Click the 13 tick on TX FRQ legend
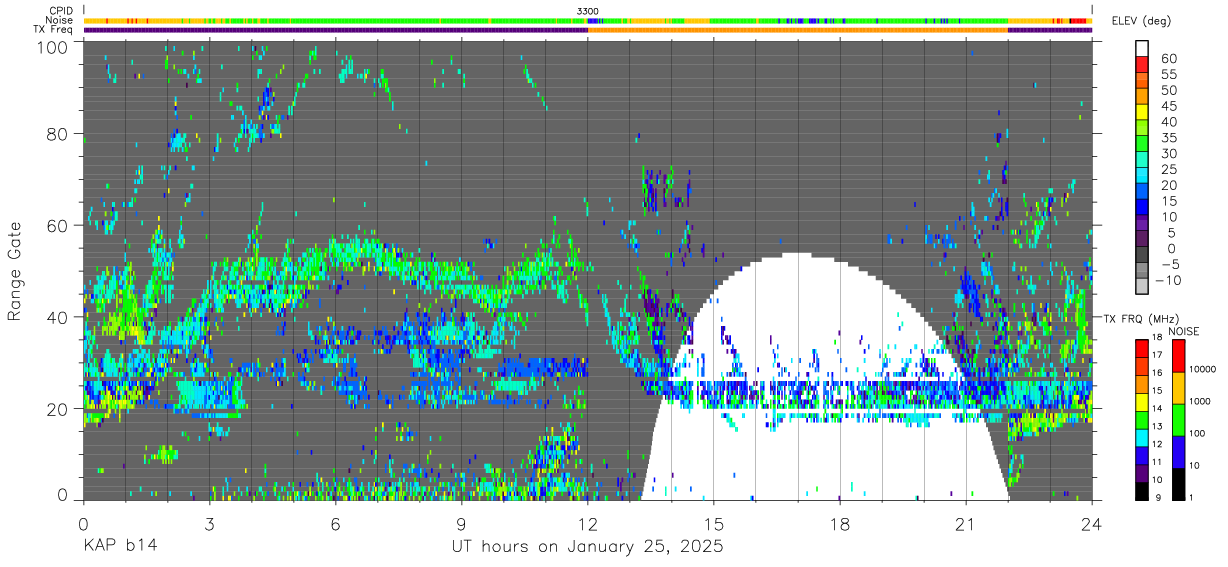Viewport: 1228px width, 567px height. [x=1157, y=427]
